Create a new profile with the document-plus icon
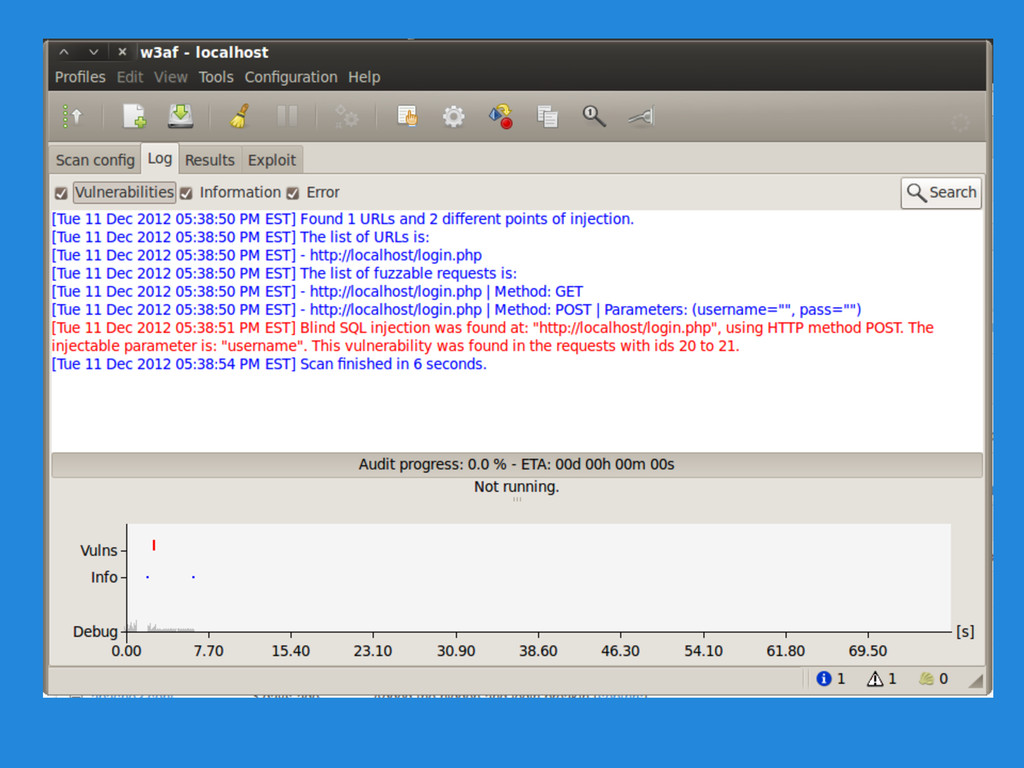1024x768 pixels. coord(135,117)
